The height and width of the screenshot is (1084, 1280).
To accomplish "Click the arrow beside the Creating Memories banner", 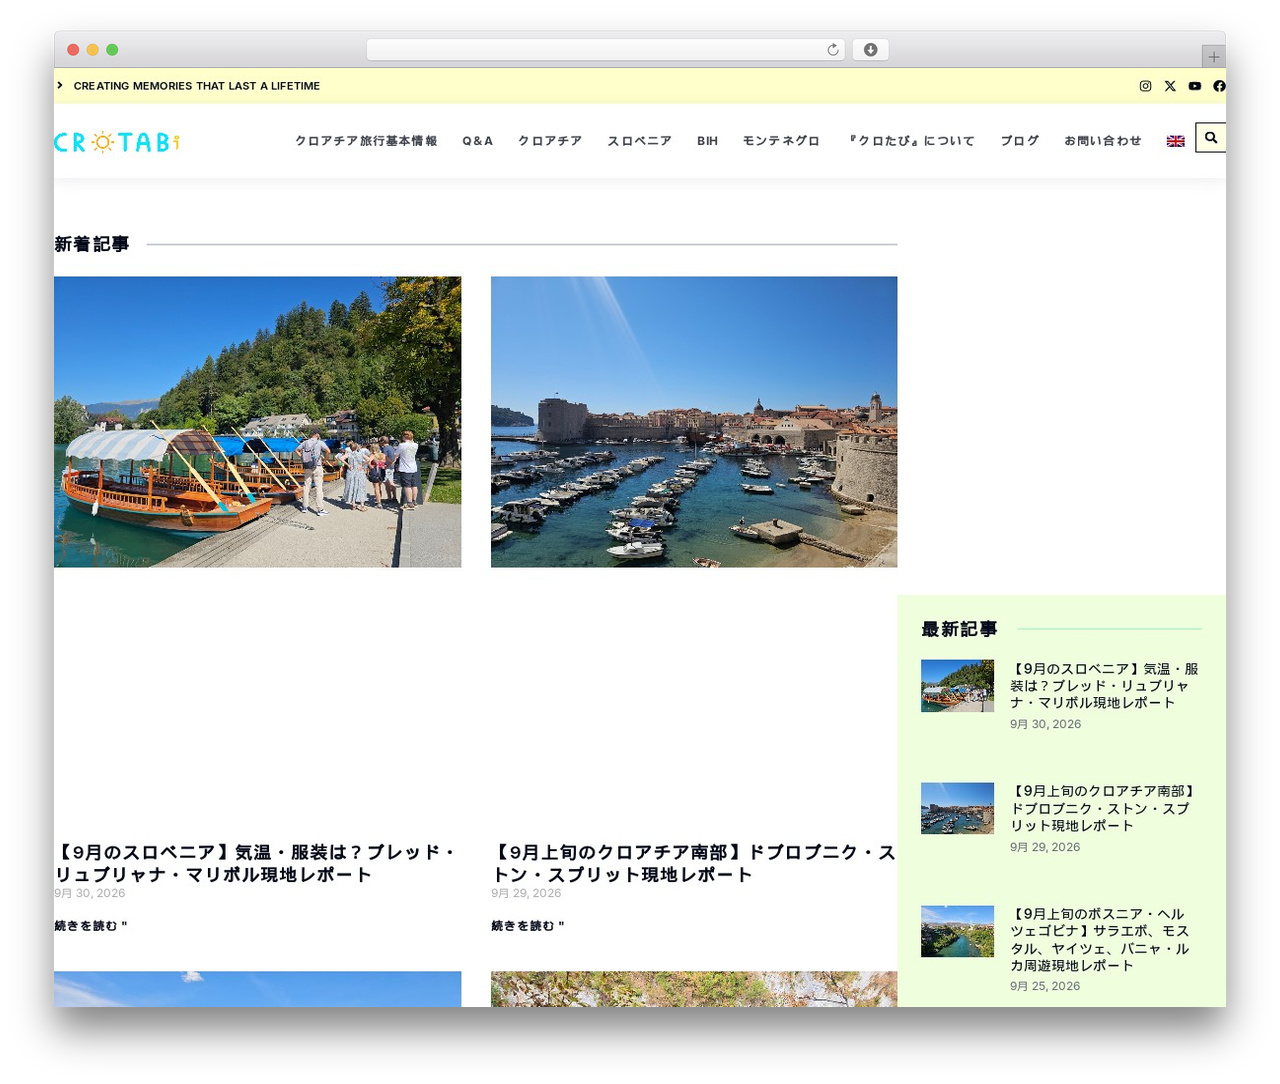I will pyautogui.click(x=60, y=86).
